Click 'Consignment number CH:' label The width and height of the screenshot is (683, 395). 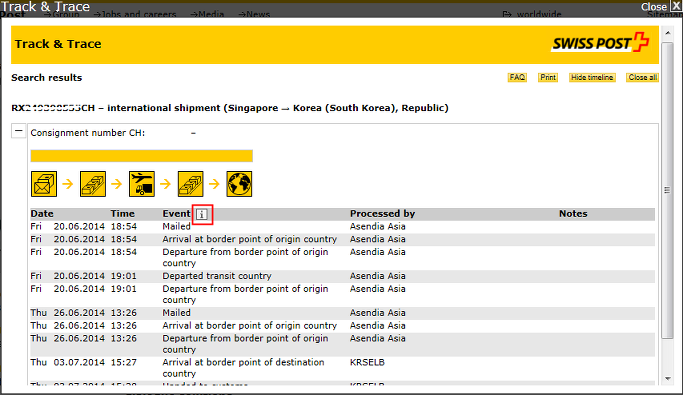tap(88, 133)
